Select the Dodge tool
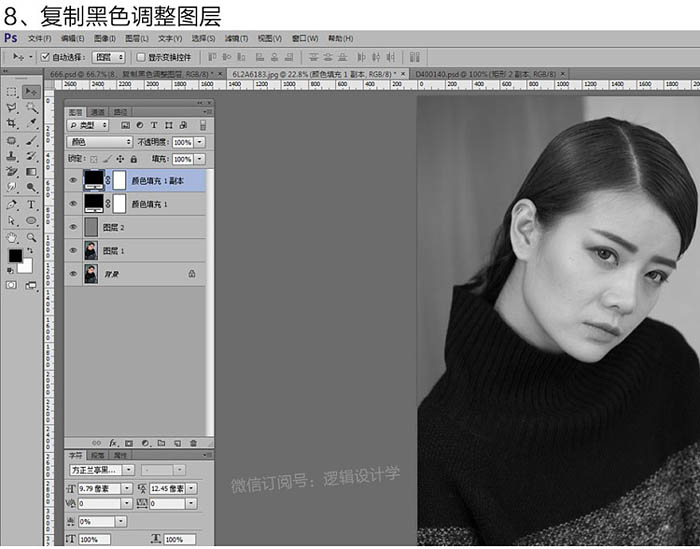Screen dimensions: 700x549 [31, 187]
